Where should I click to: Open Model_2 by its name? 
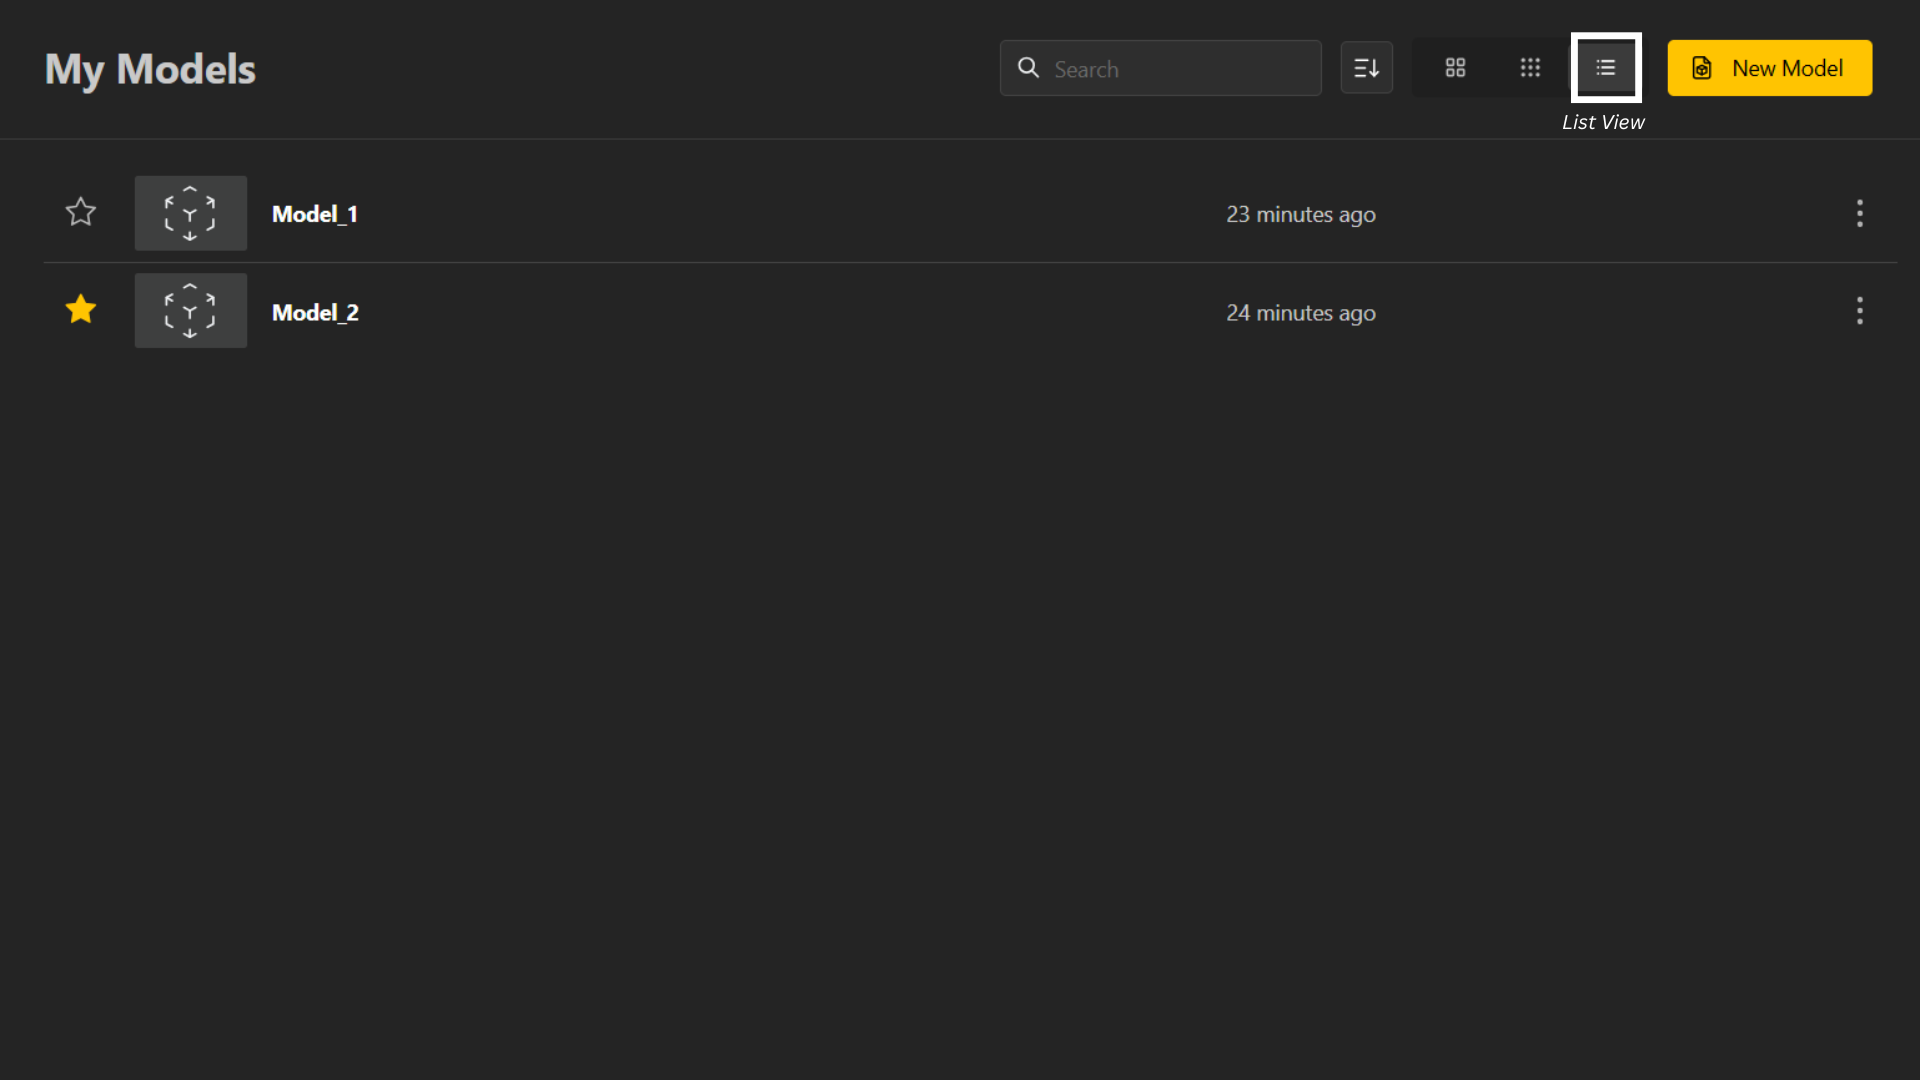click(x=315, y=312)
